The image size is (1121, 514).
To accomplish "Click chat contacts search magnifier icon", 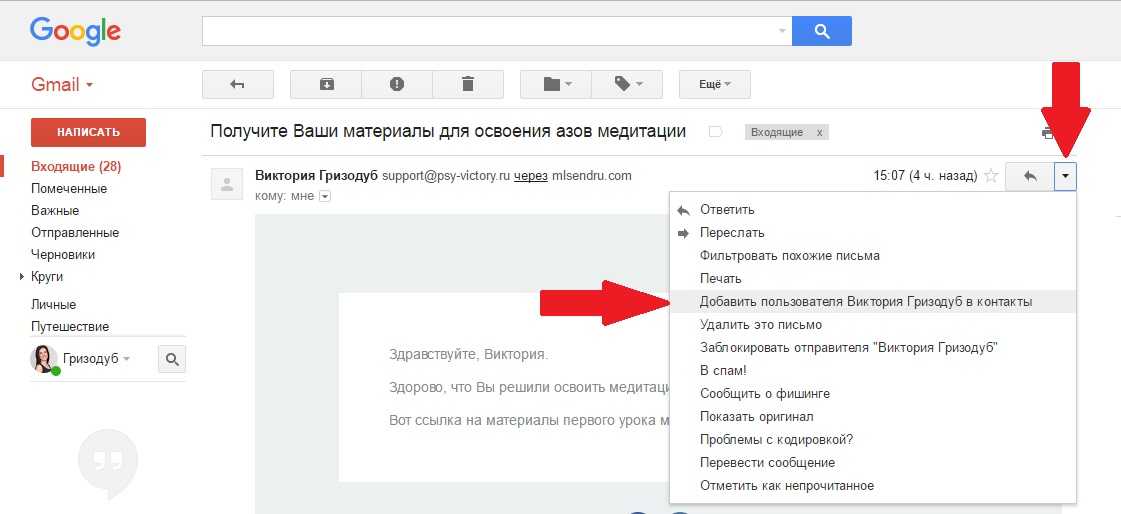I will 172,359.
